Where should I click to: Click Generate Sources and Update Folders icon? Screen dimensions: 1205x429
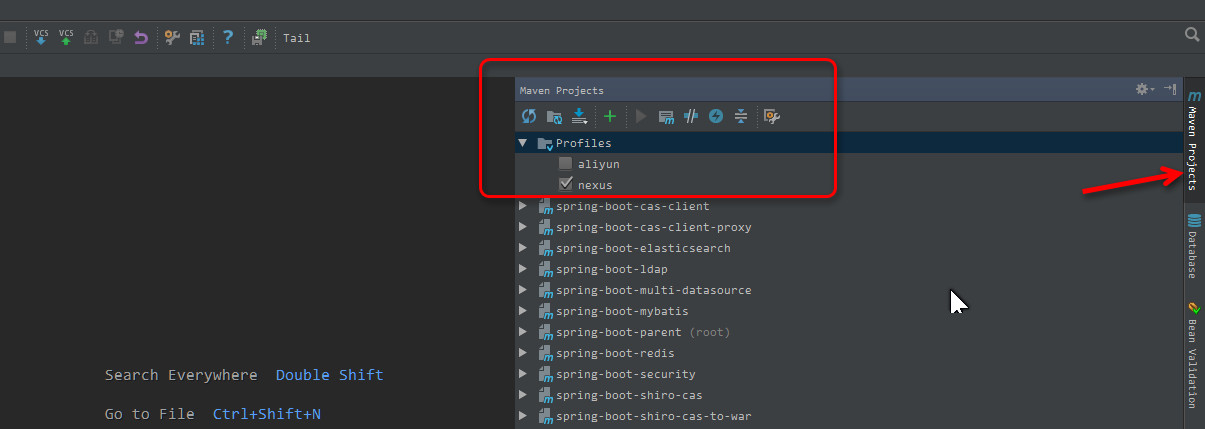[554, 117]
